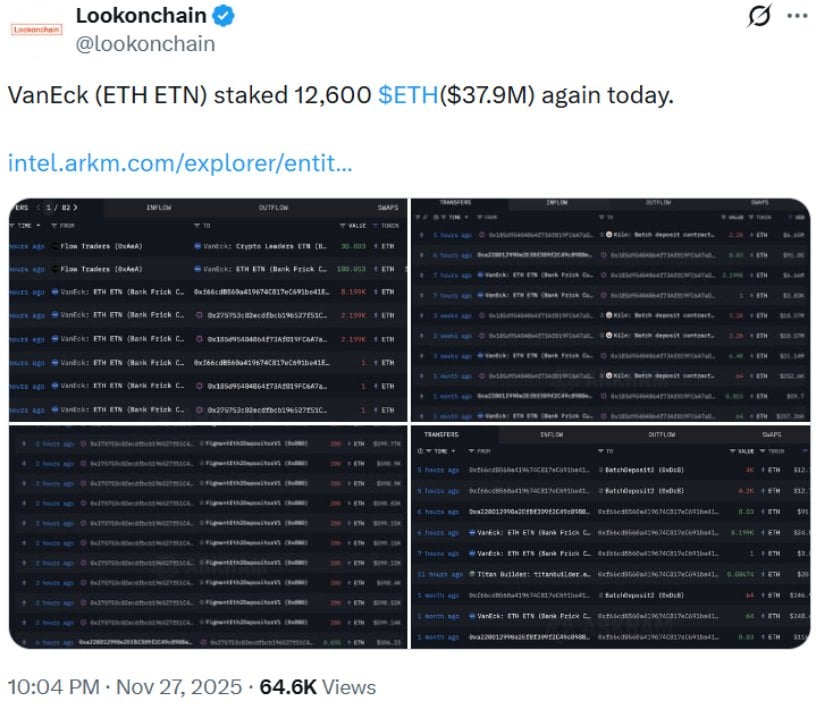Go to next page using pagination arrow
The width and height of the screenshot is (825, 710).
pos(74,208)
